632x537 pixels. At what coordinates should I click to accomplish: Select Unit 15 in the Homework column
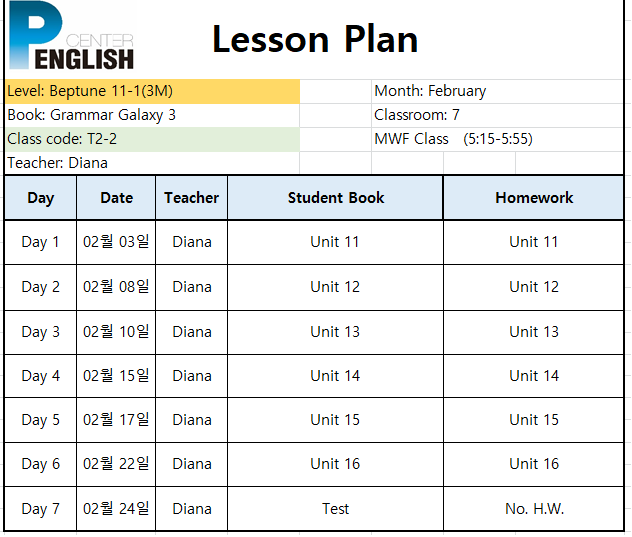[534, 420]
